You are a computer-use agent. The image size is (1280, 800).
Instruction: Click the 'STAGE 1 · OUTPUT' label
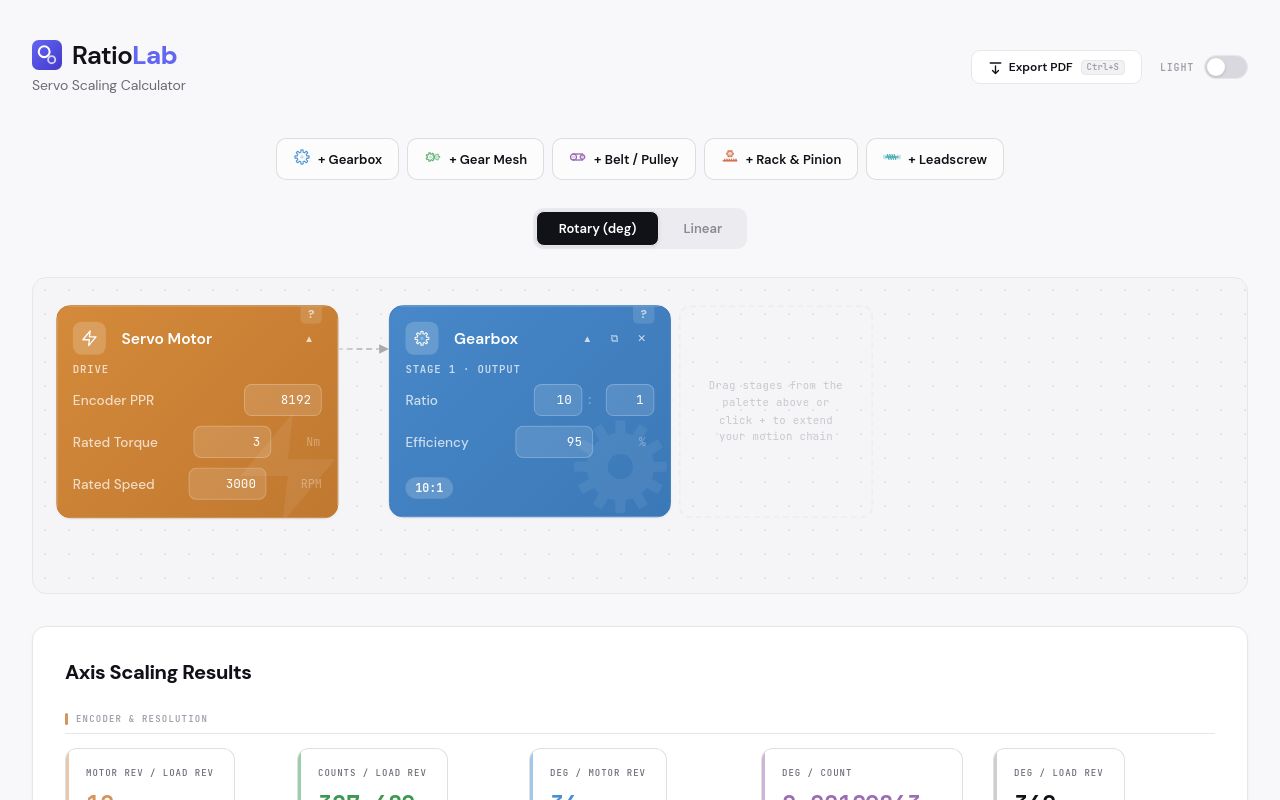click(x=463, y=369)
